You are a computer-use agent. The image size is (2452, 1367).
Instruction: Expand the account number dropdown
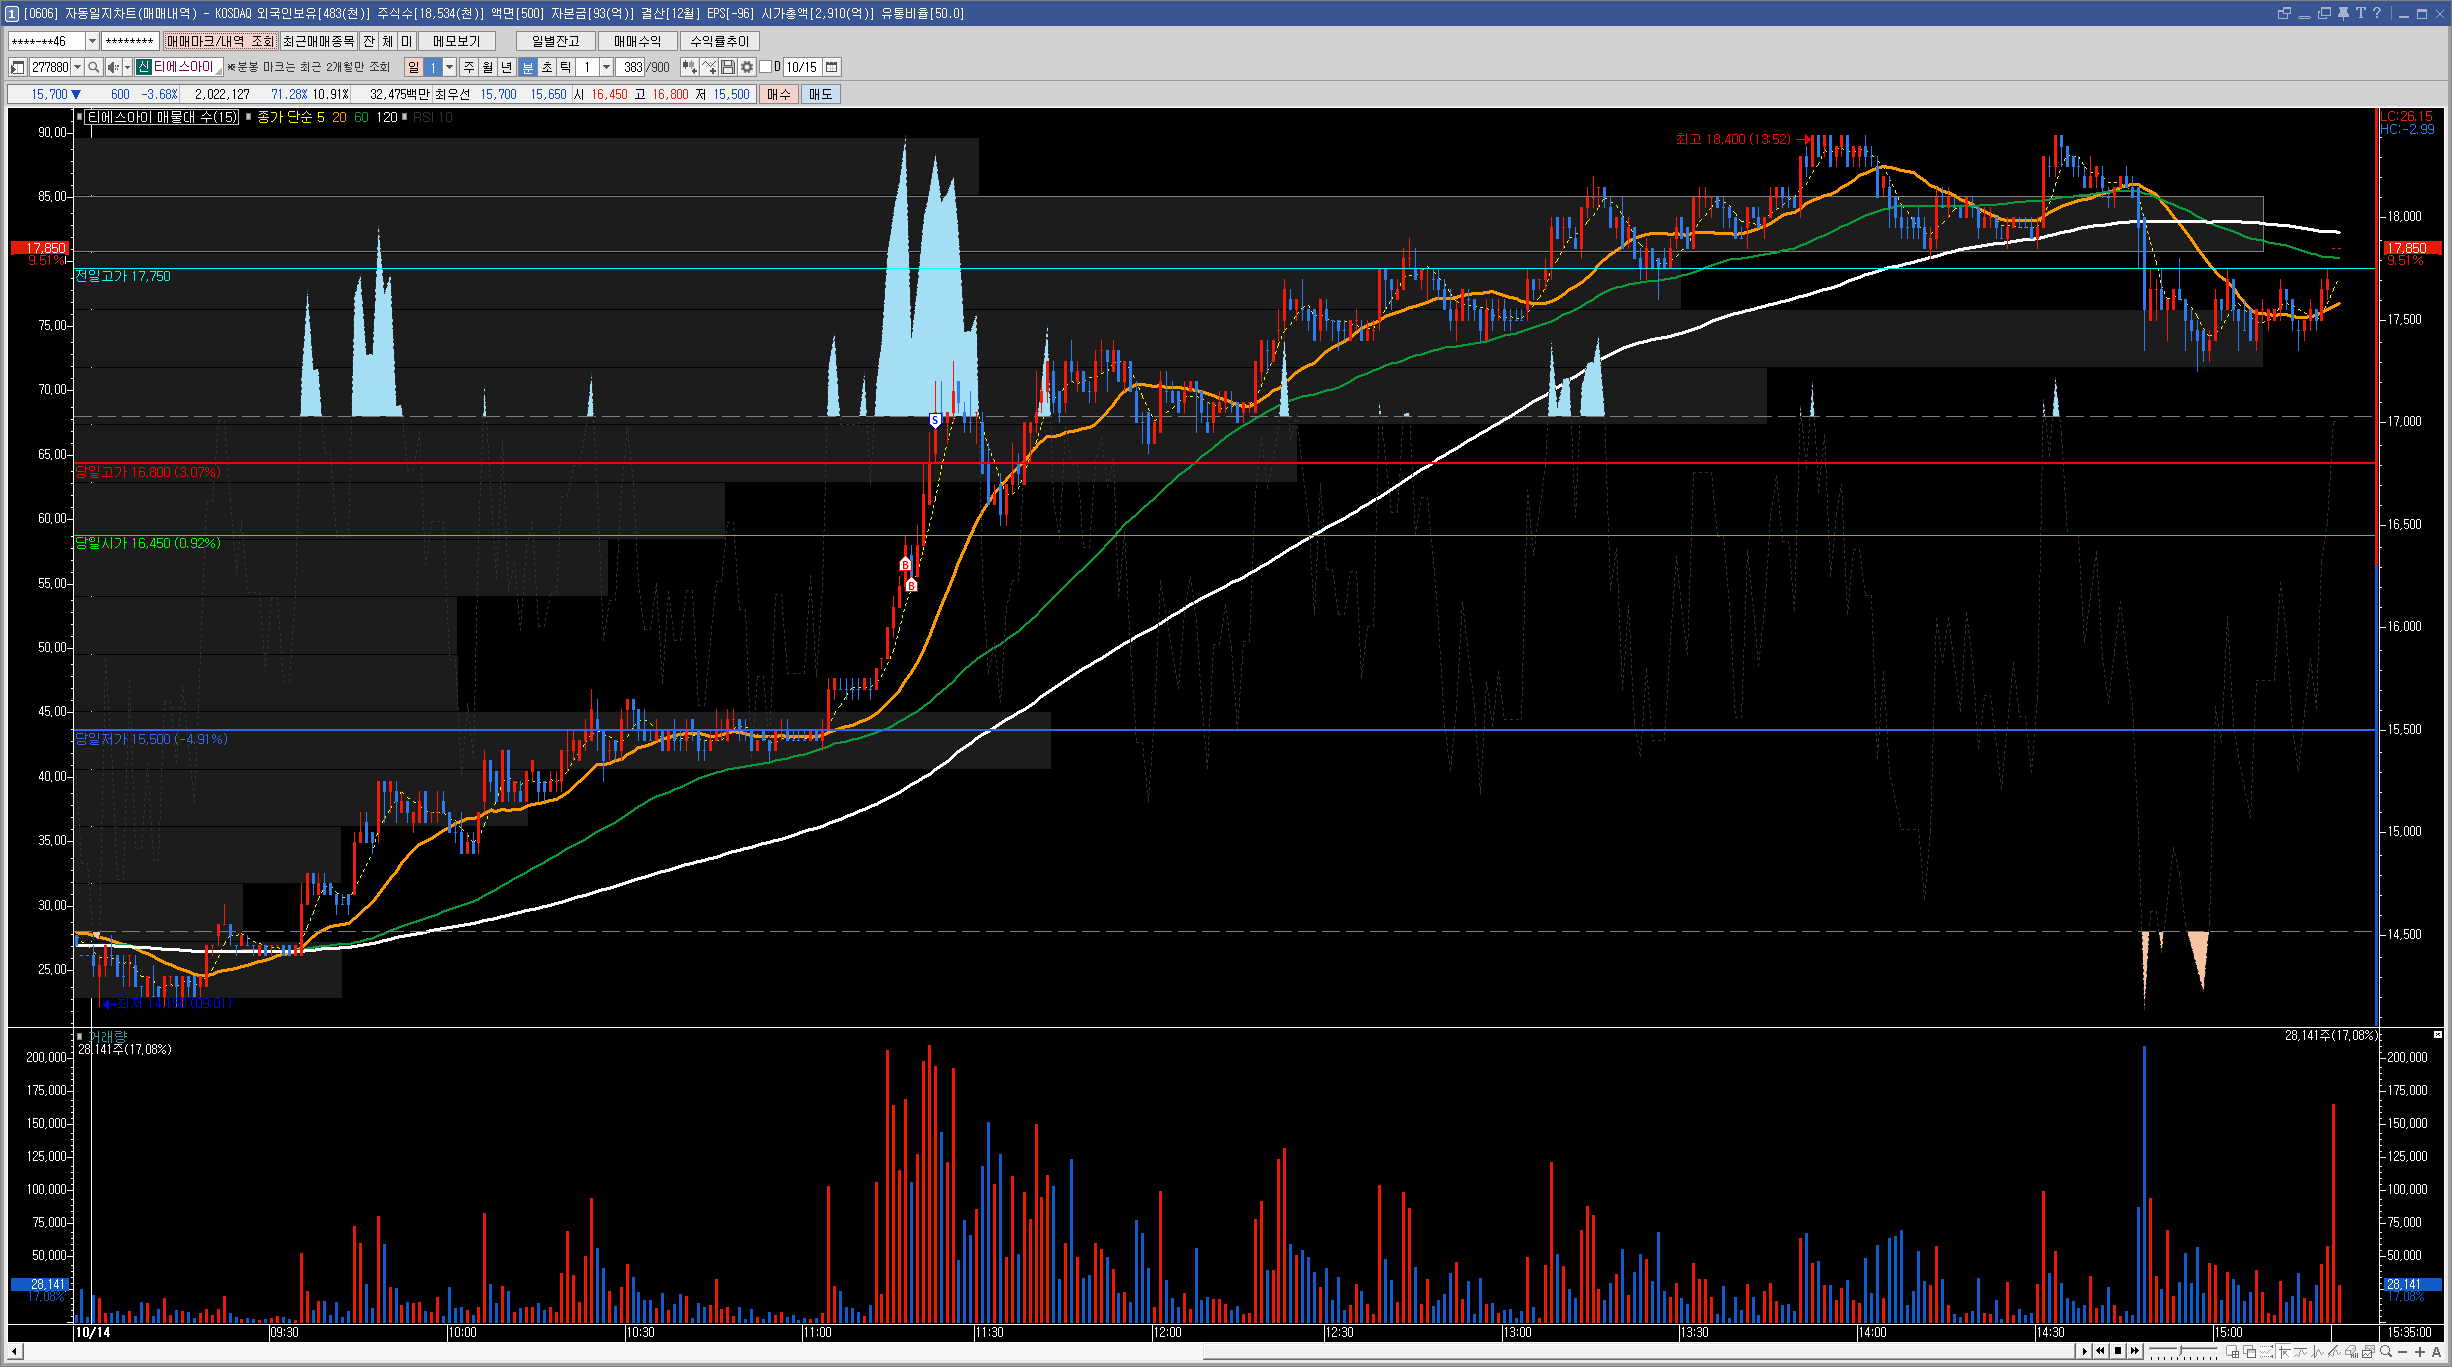coord(92,41)
